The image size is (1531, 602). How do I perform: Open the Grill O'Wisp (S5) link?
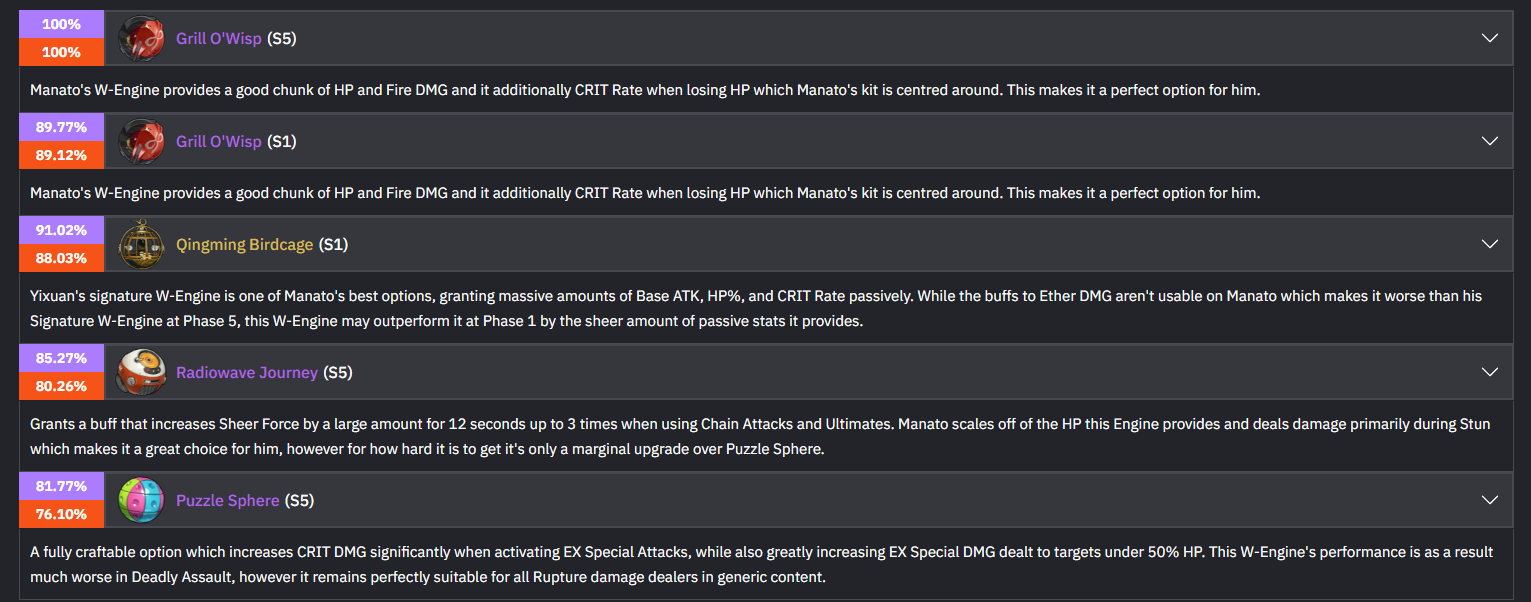tap(218, 39)
